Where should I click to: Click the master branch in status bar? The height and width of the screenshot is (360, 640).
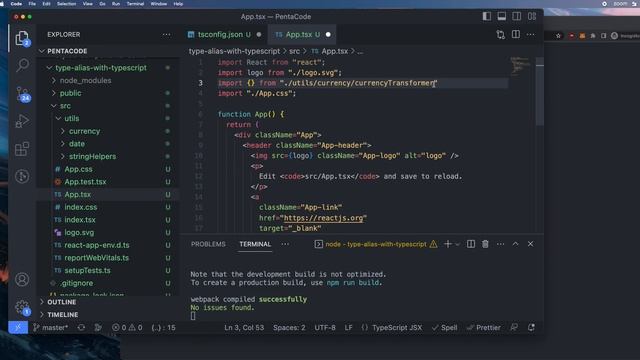click(x=51, y=327)
